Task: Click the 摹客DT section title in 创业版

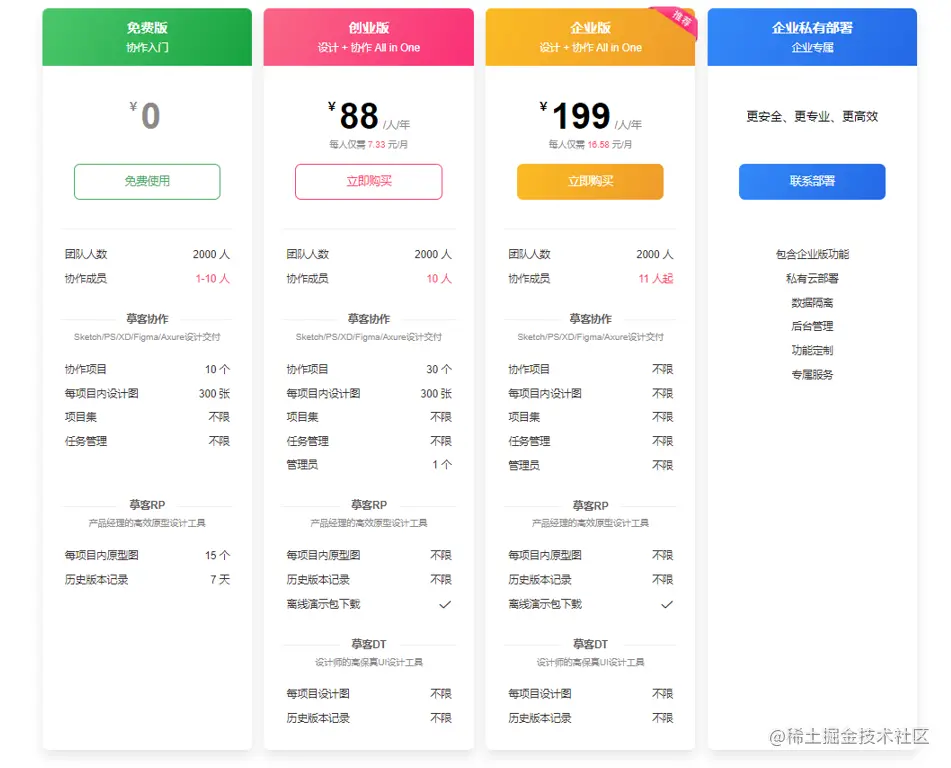Action: click(369, 644)
